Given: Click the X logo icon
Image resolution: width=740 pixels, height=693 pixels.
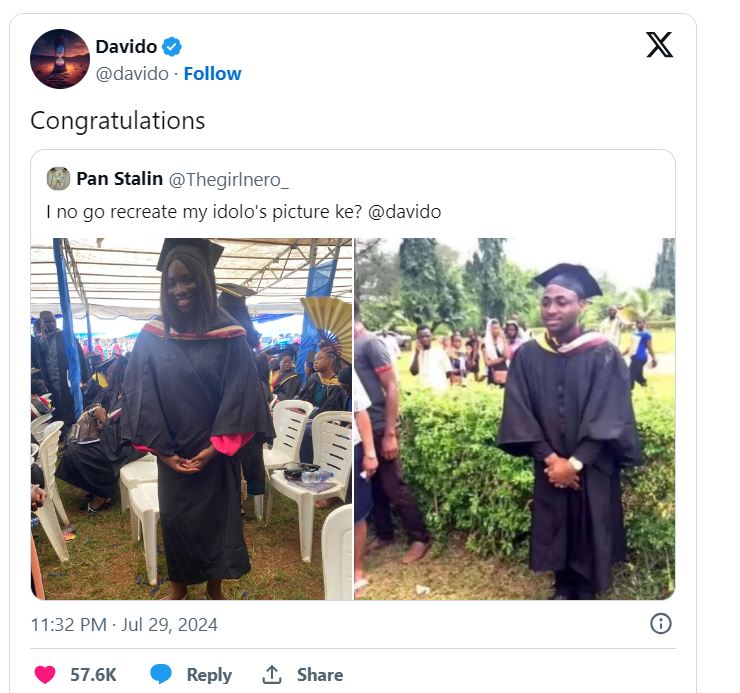Looking at the screenshot, I should coord(659,45).
